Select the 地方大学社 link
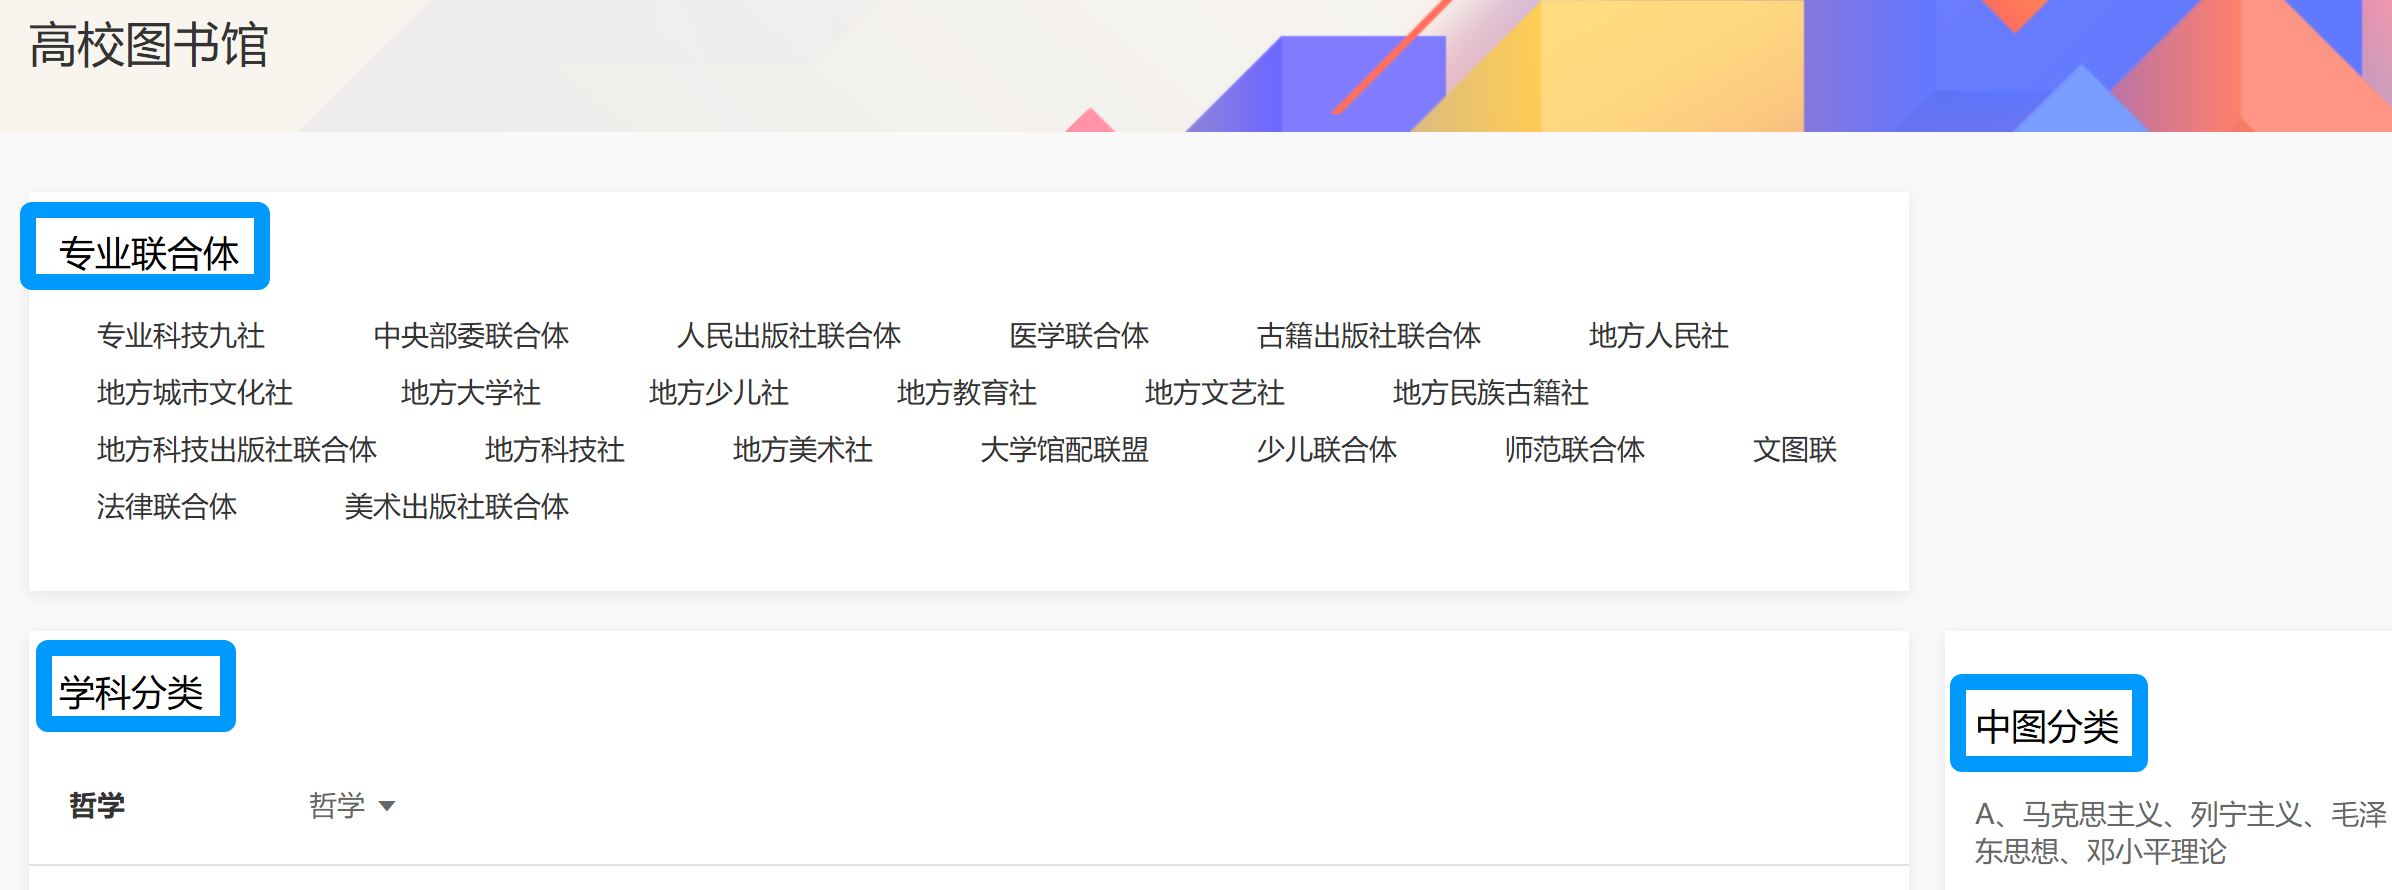Image resolution: width=2392 pixels, height=890 pixels. 471,393
